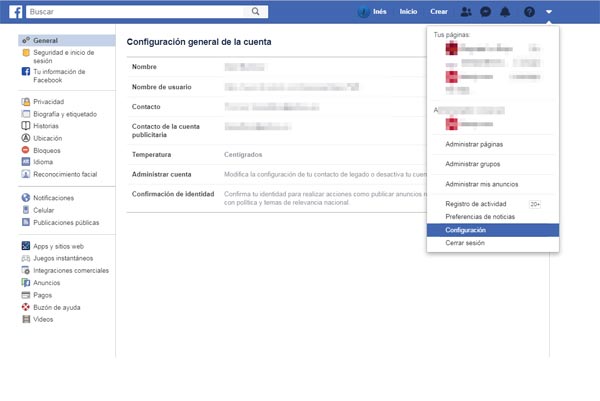Open the Messenger icon

pos(486,12)
